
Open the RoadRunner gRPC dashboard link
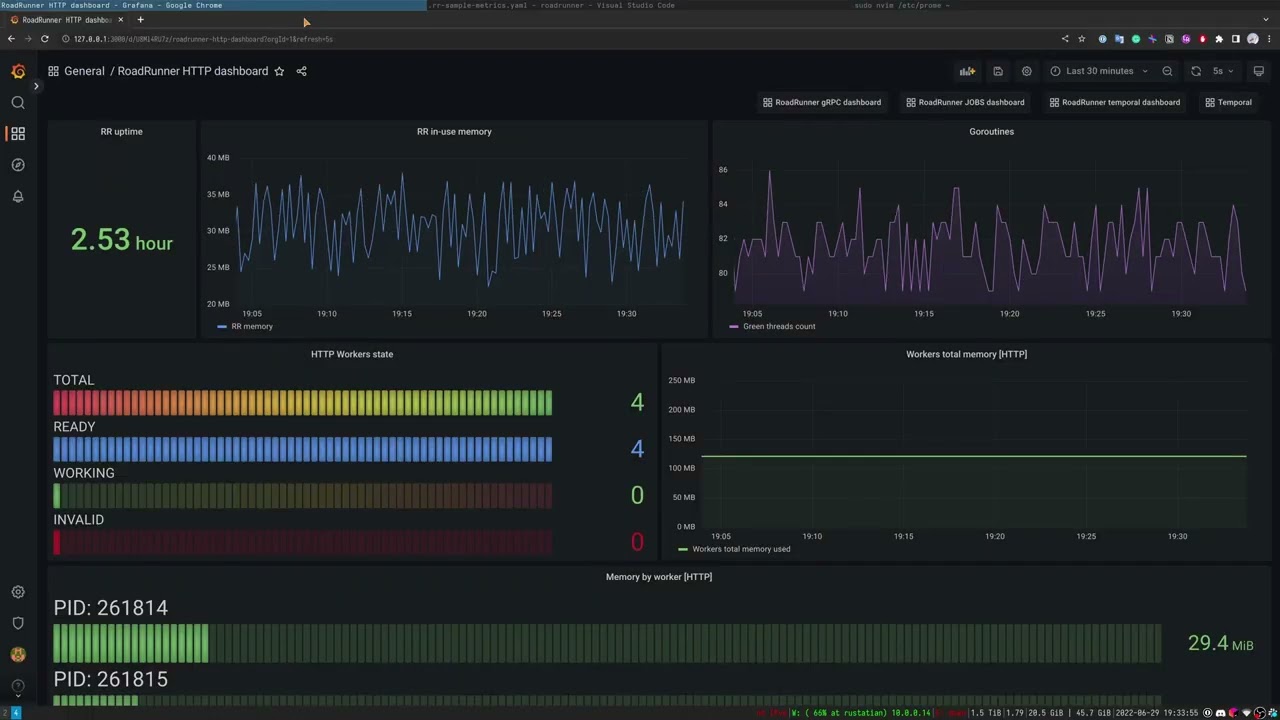pyautogui.click(x=822, y=102)
